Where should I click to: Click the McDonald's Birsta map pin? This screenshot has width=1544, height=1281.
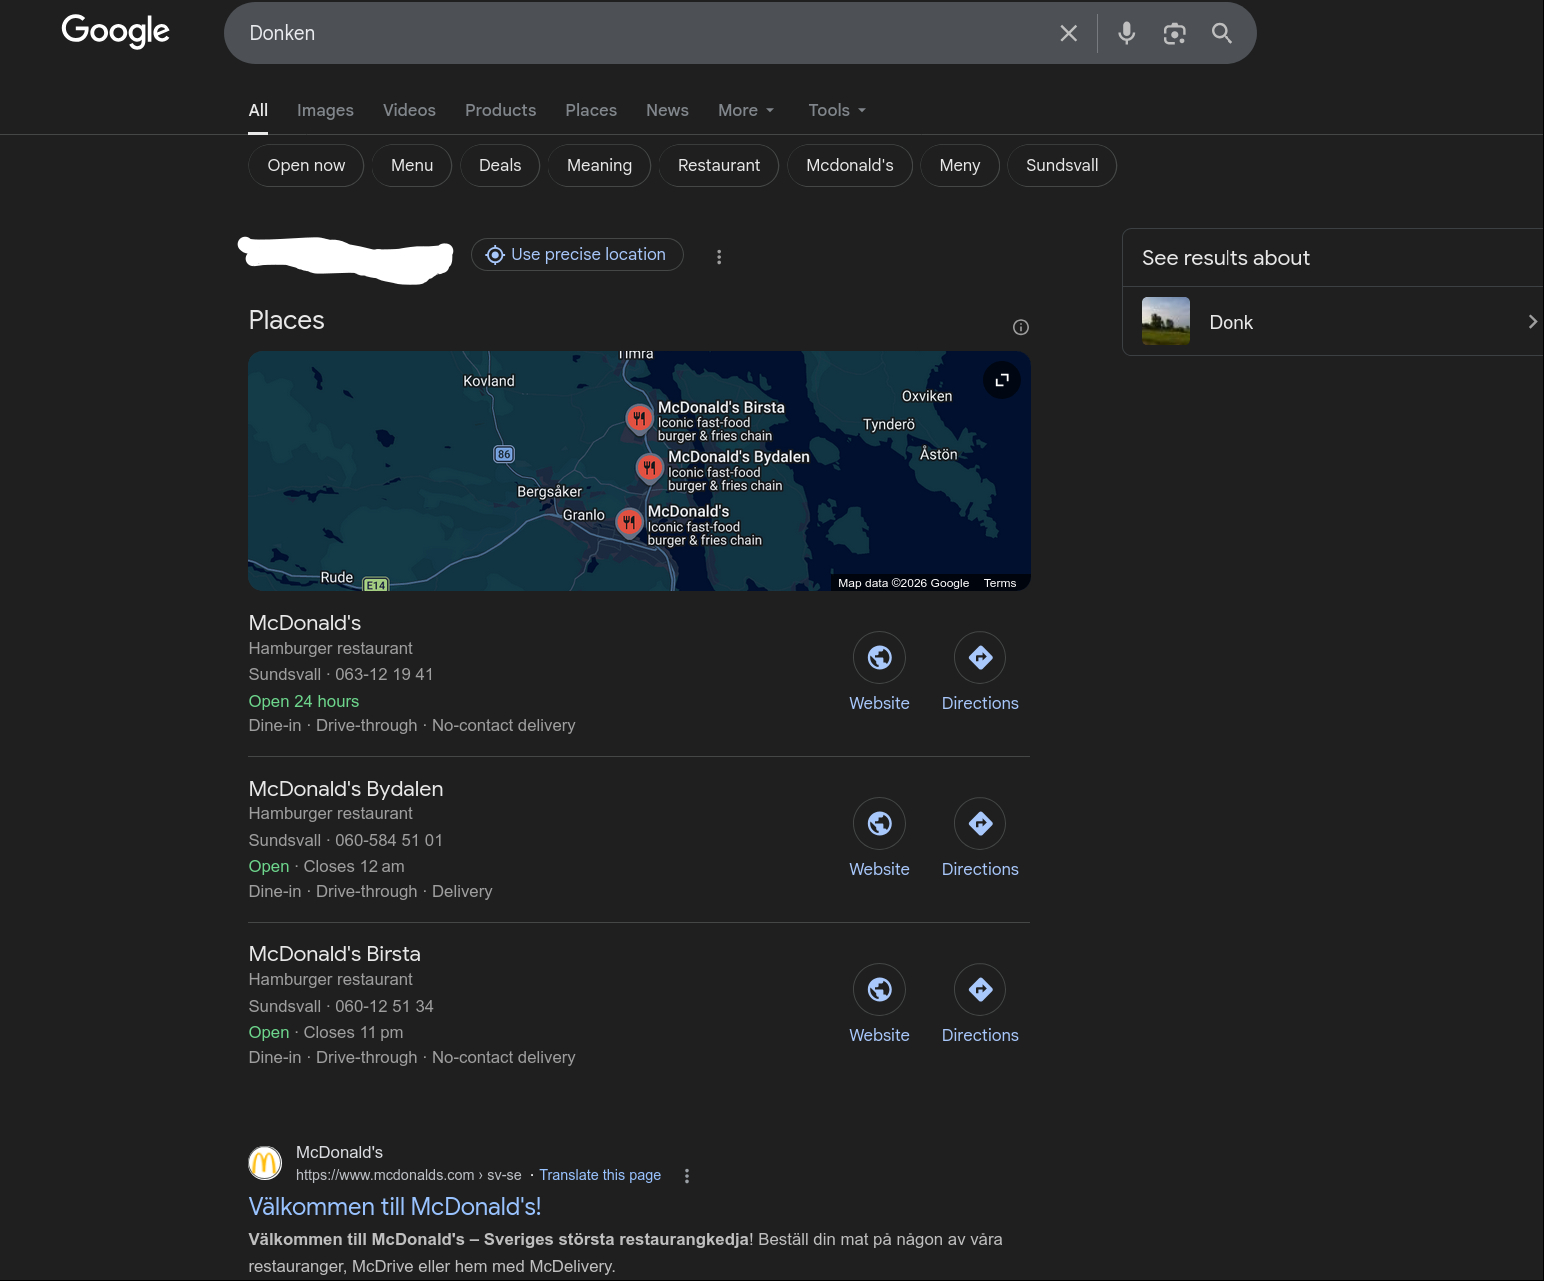tap(639, 418)
